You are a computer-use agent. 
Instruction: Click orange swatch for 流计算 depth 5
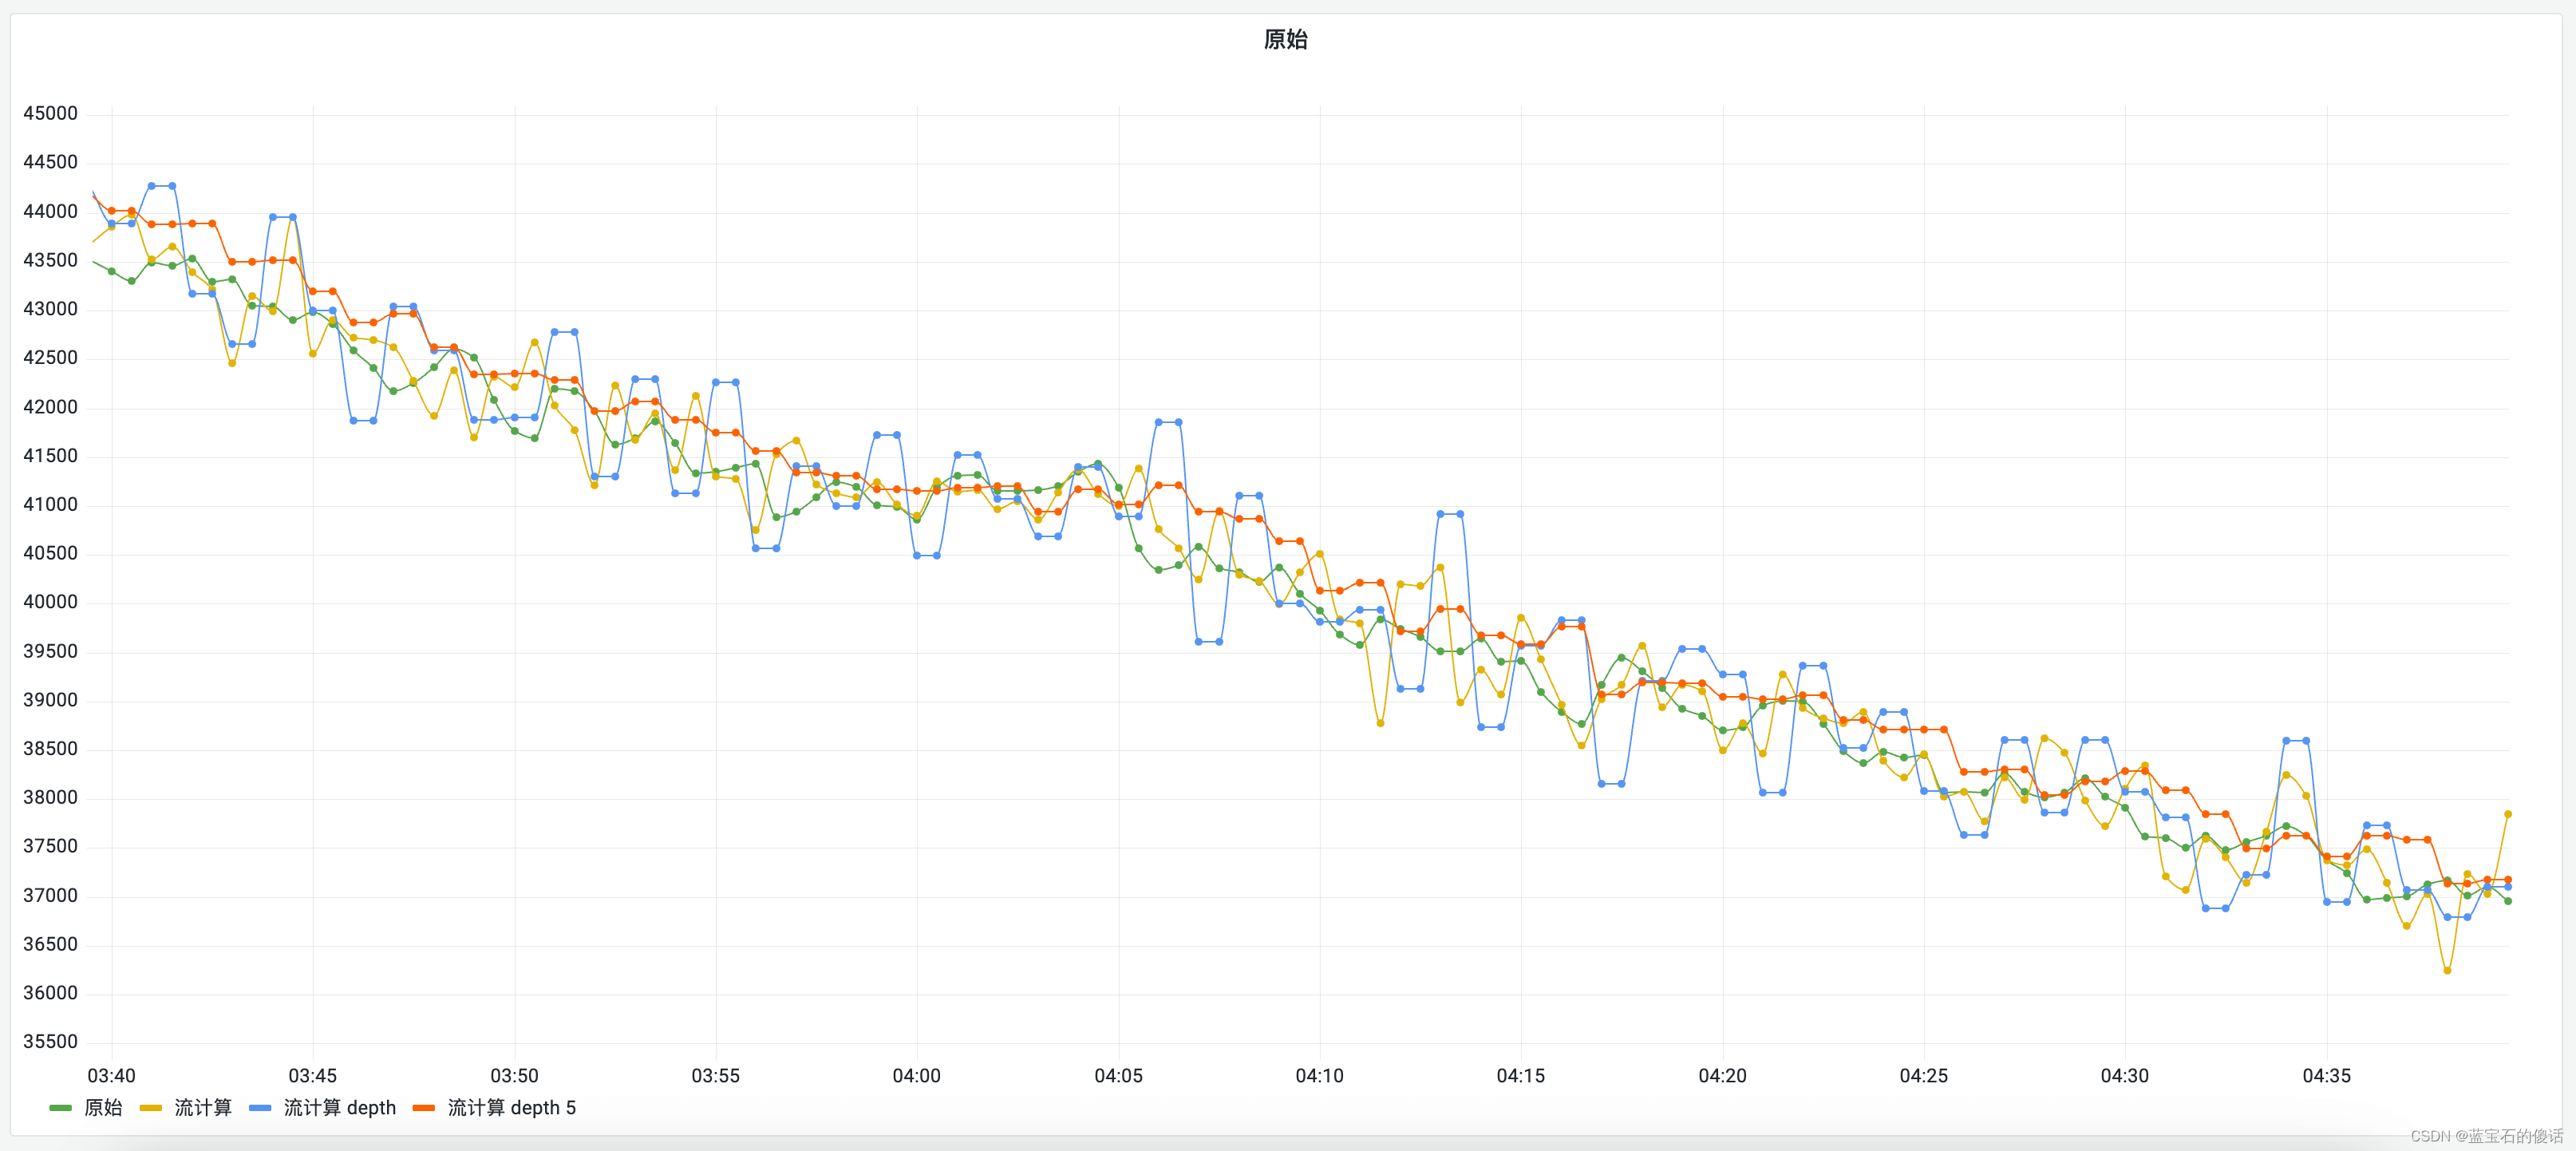click(424, 1108)
